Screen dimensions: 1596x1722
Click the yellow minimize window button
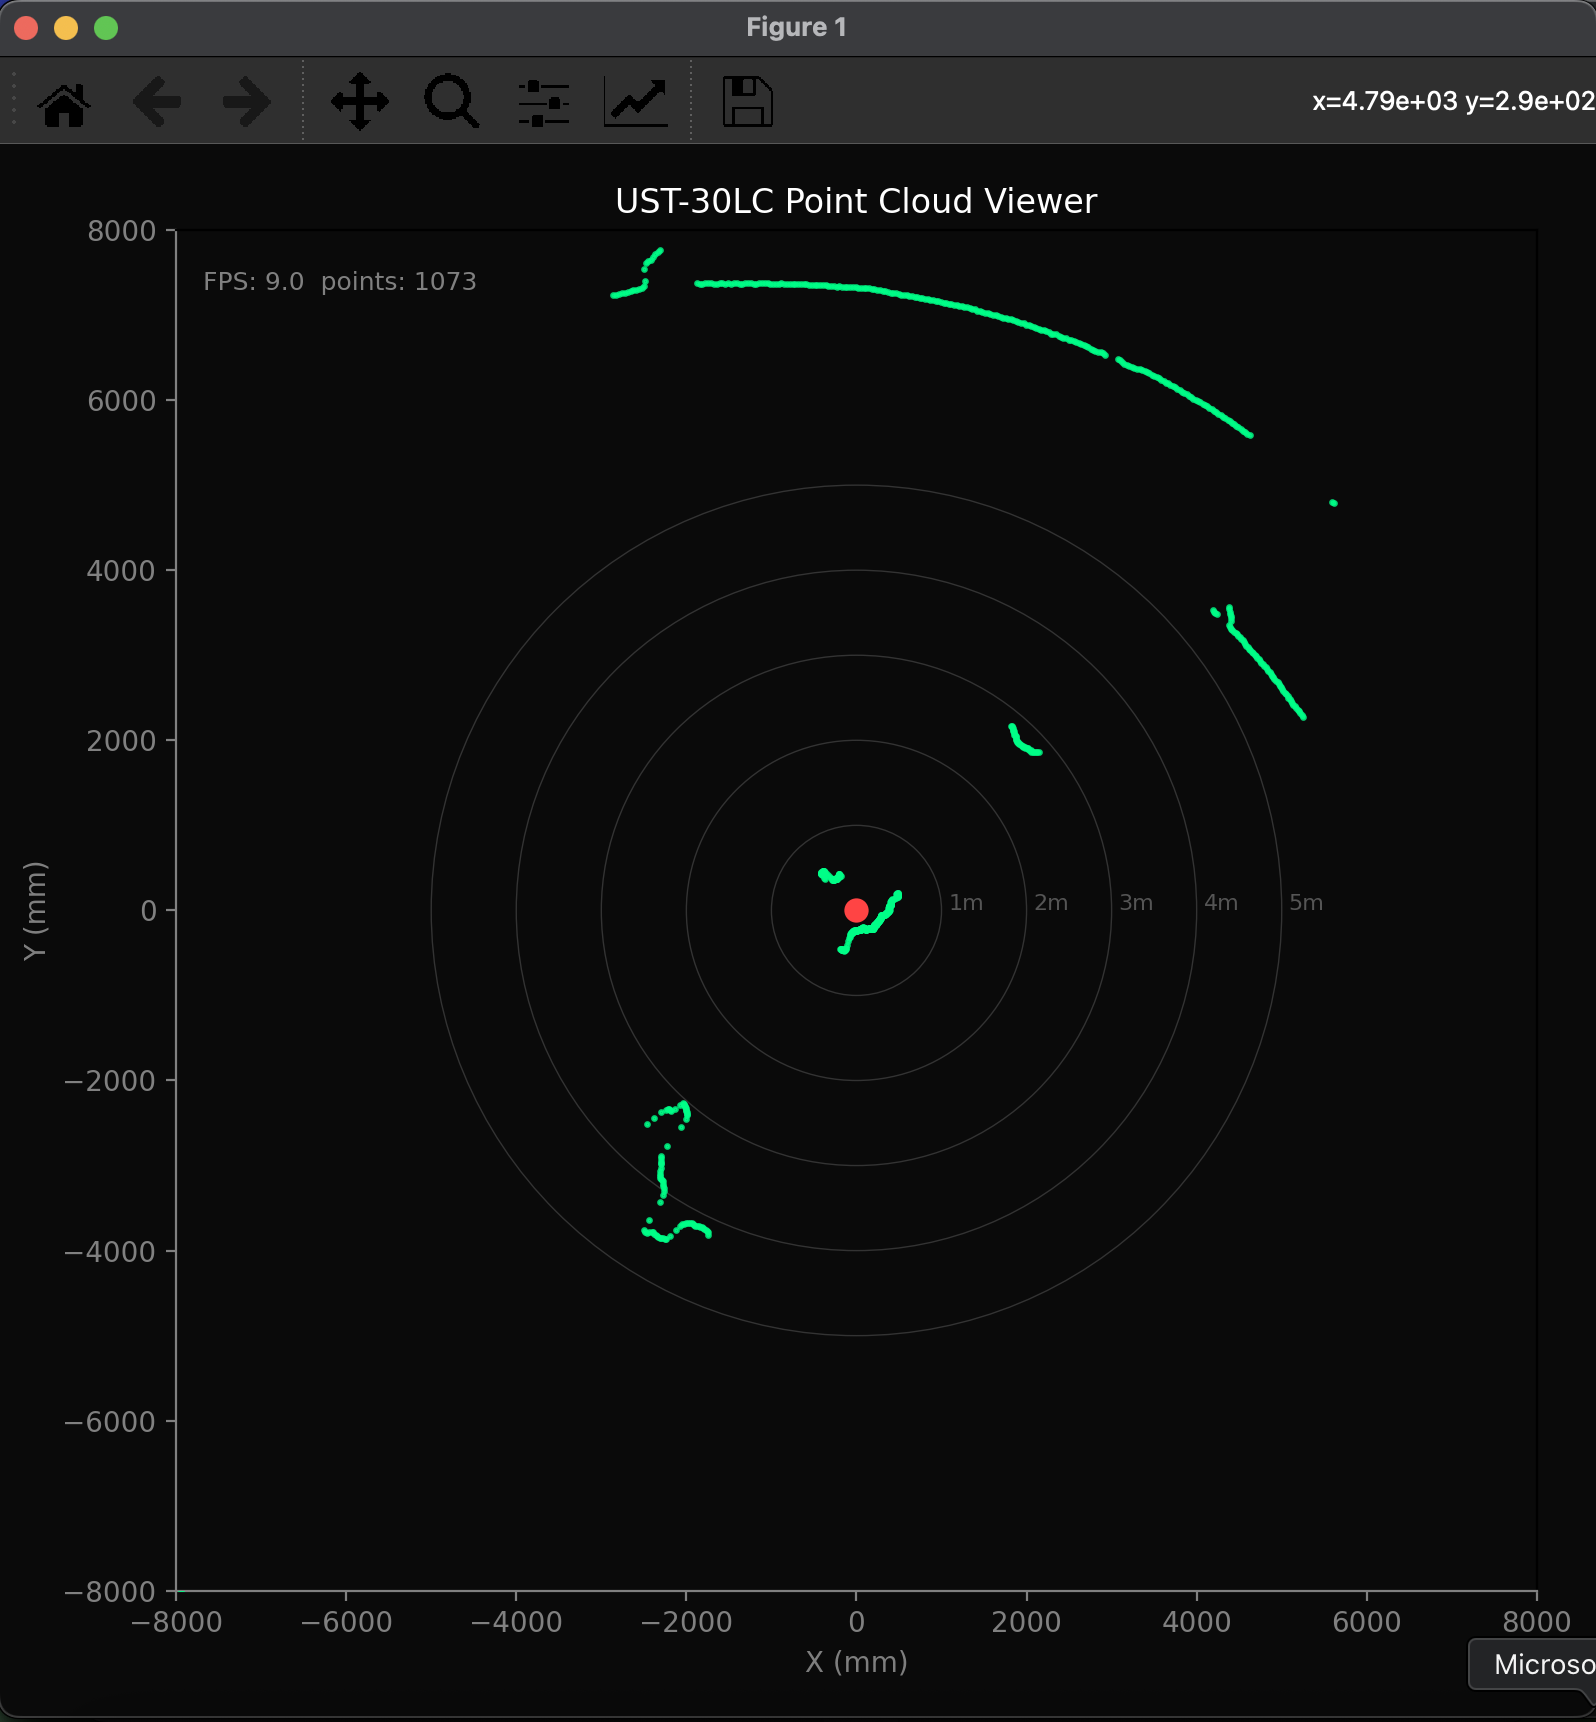tap(66, 28)
